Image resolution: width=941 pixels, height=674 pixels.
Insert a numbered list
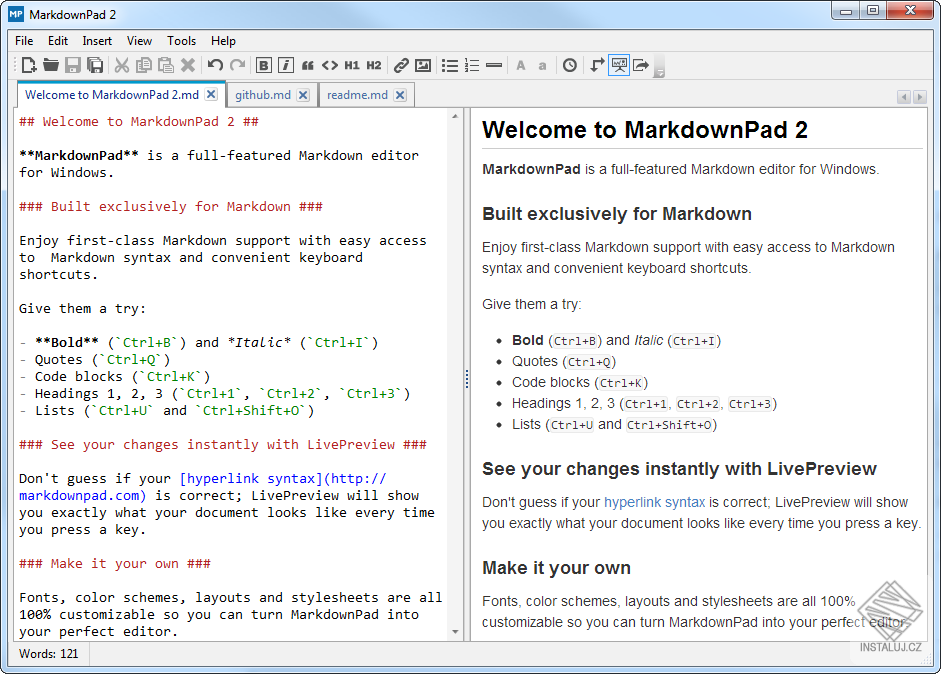click(471, 65)
